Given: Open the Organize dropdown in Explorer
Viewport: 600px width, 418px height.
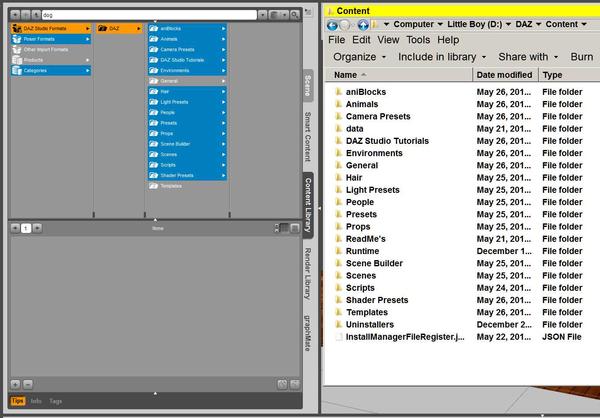Looking at the screenshot, I should 359,57.
